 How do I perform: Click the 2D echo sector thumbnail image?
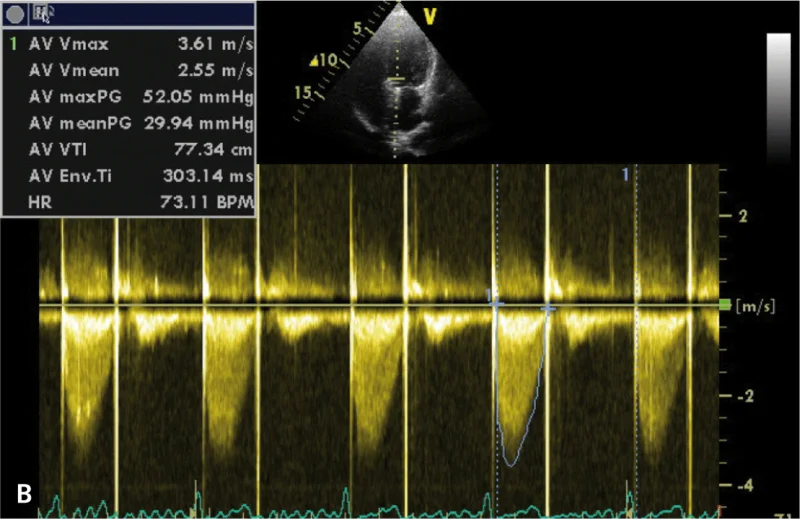point(398,82)
